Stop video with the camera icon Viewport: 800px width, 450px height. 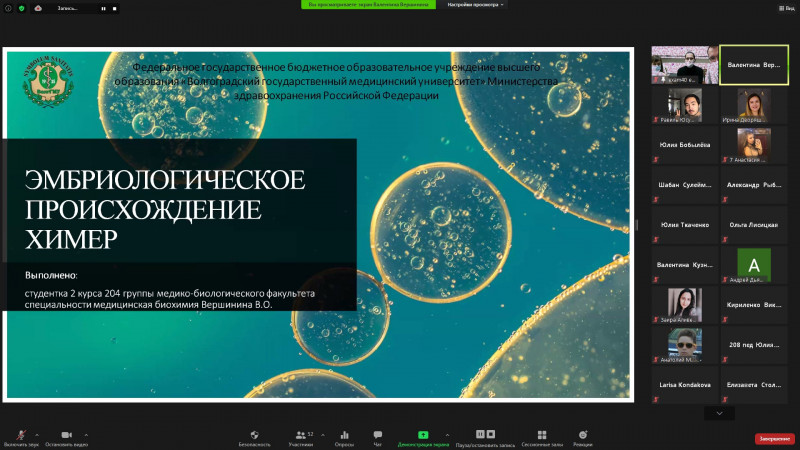66,435
